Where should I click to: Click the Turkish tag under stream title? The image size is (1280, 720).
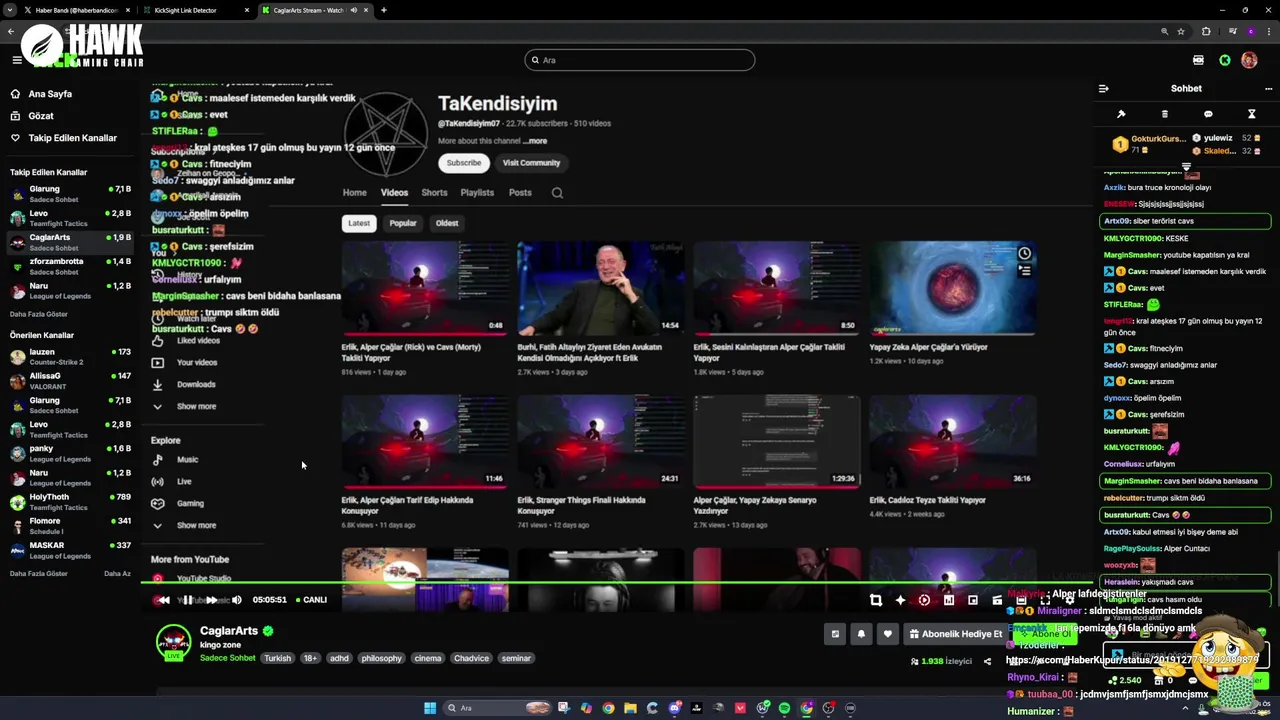277,658
